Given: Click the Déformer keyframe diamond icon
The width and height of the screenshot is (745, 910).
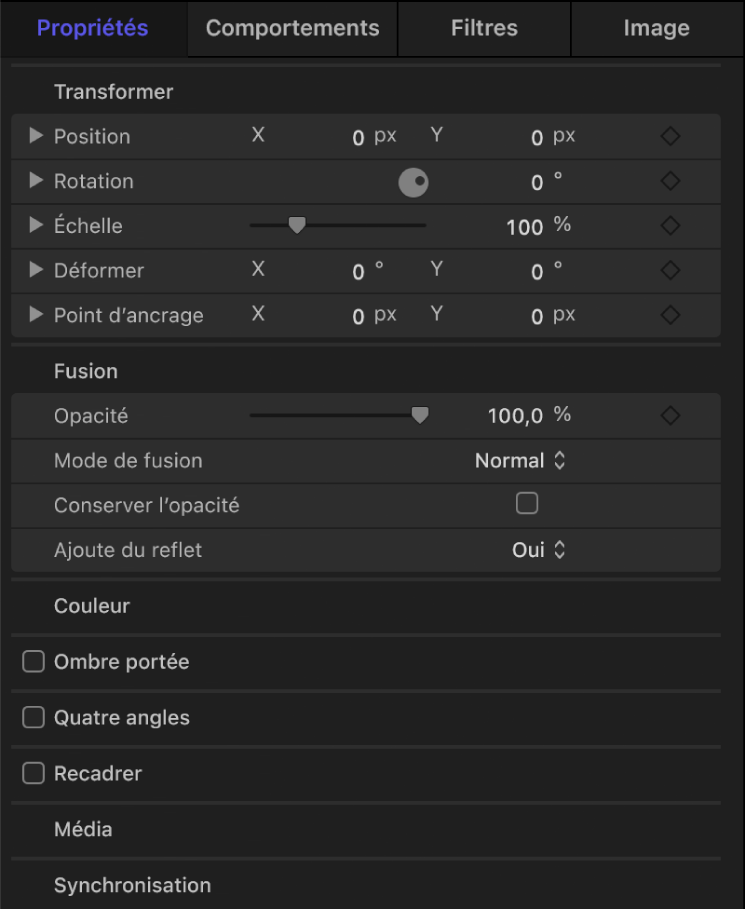Looking at the screenshot, I should pos(670,270).
